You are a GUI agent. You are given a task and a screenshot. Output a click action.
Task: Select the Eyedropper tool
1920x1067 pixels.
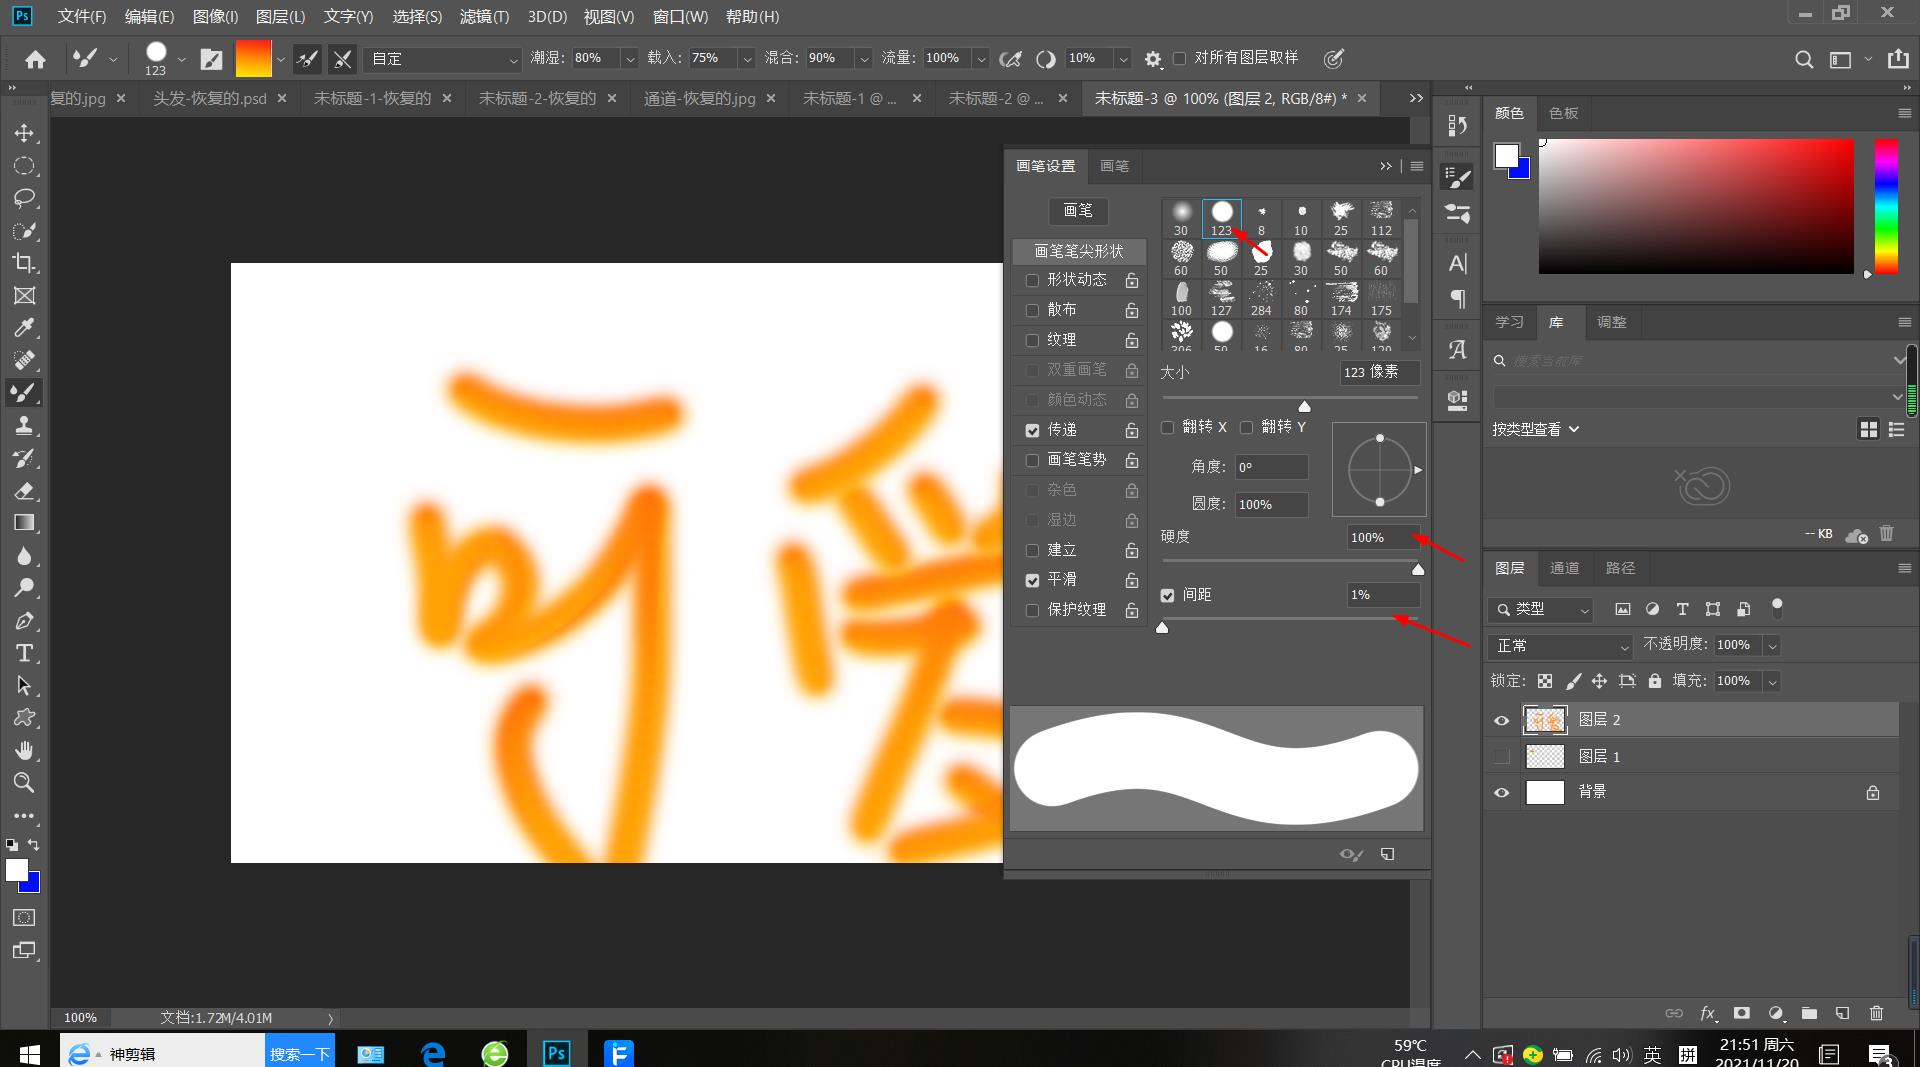point(24,328)
